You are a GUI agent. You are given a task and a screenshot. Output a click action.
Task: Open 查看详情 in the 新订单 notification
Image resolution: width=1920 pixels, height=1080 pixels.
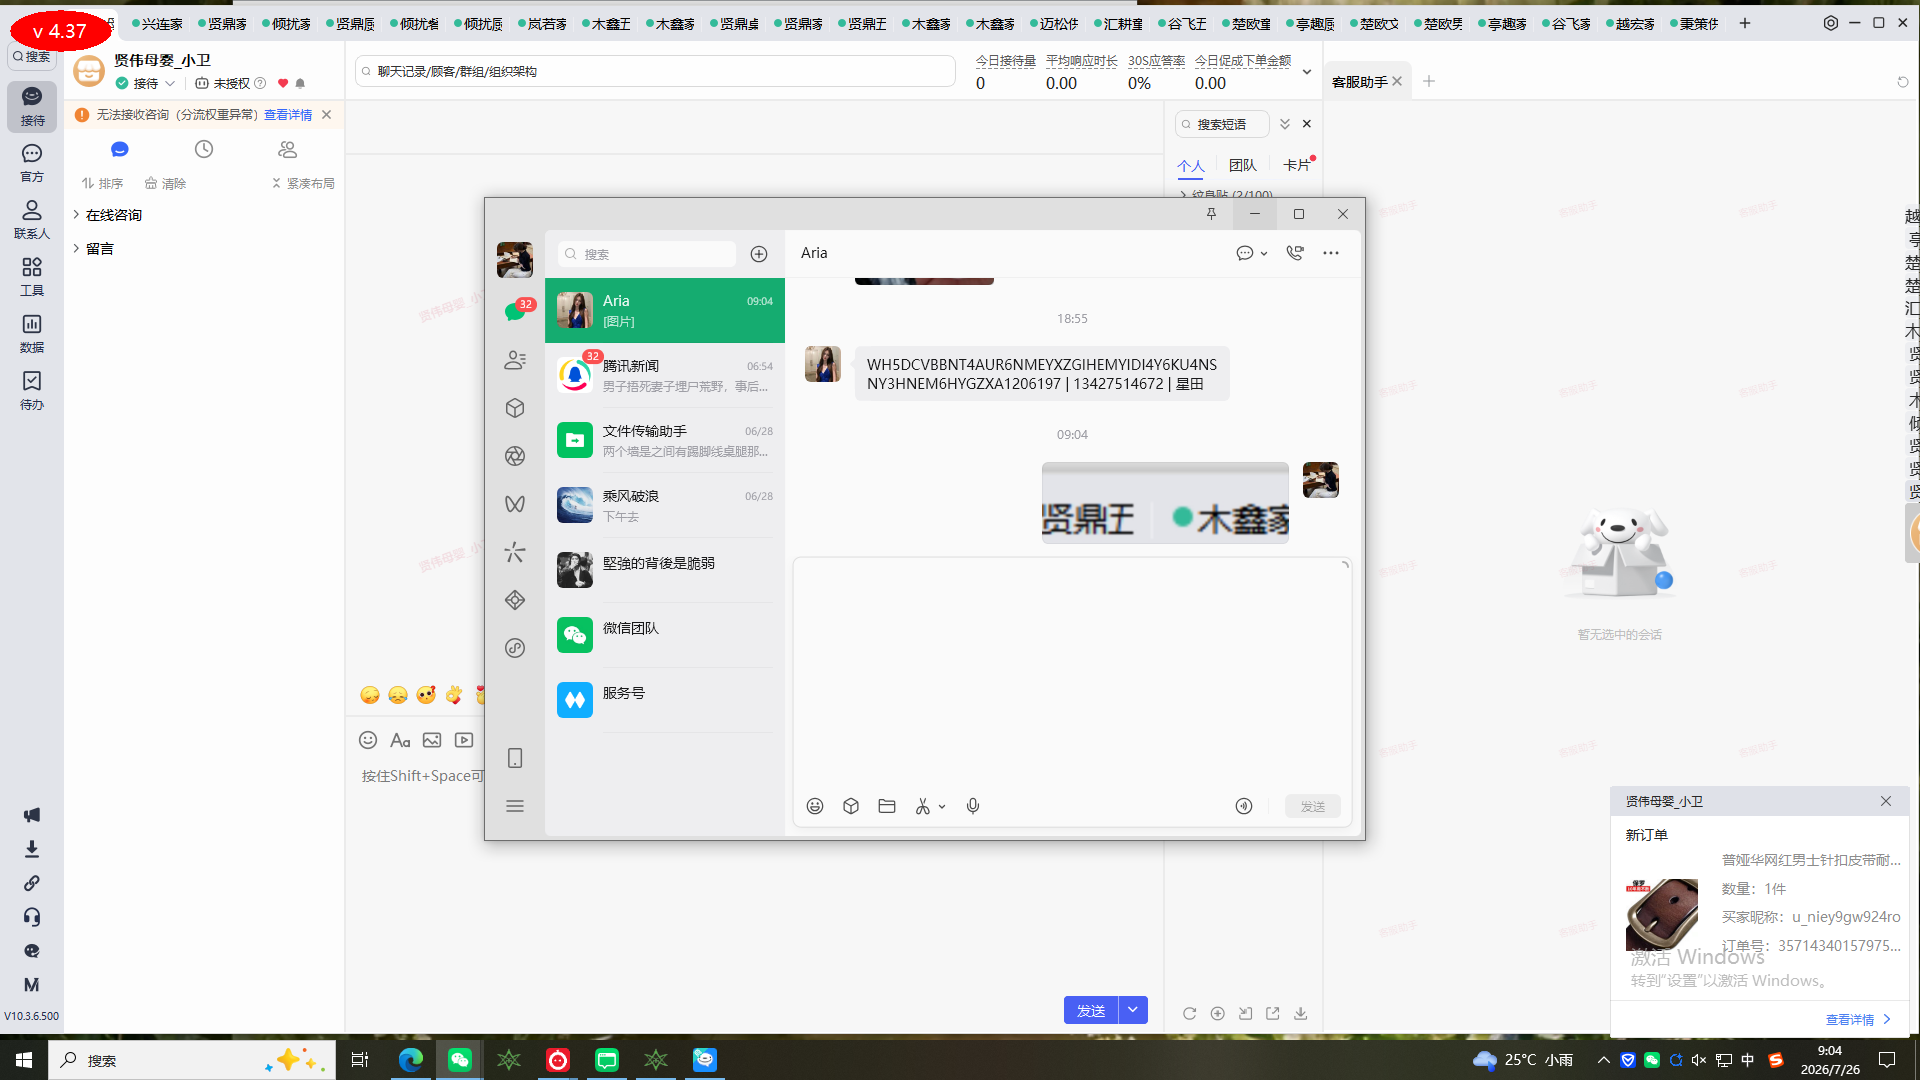[1857, 1019]
